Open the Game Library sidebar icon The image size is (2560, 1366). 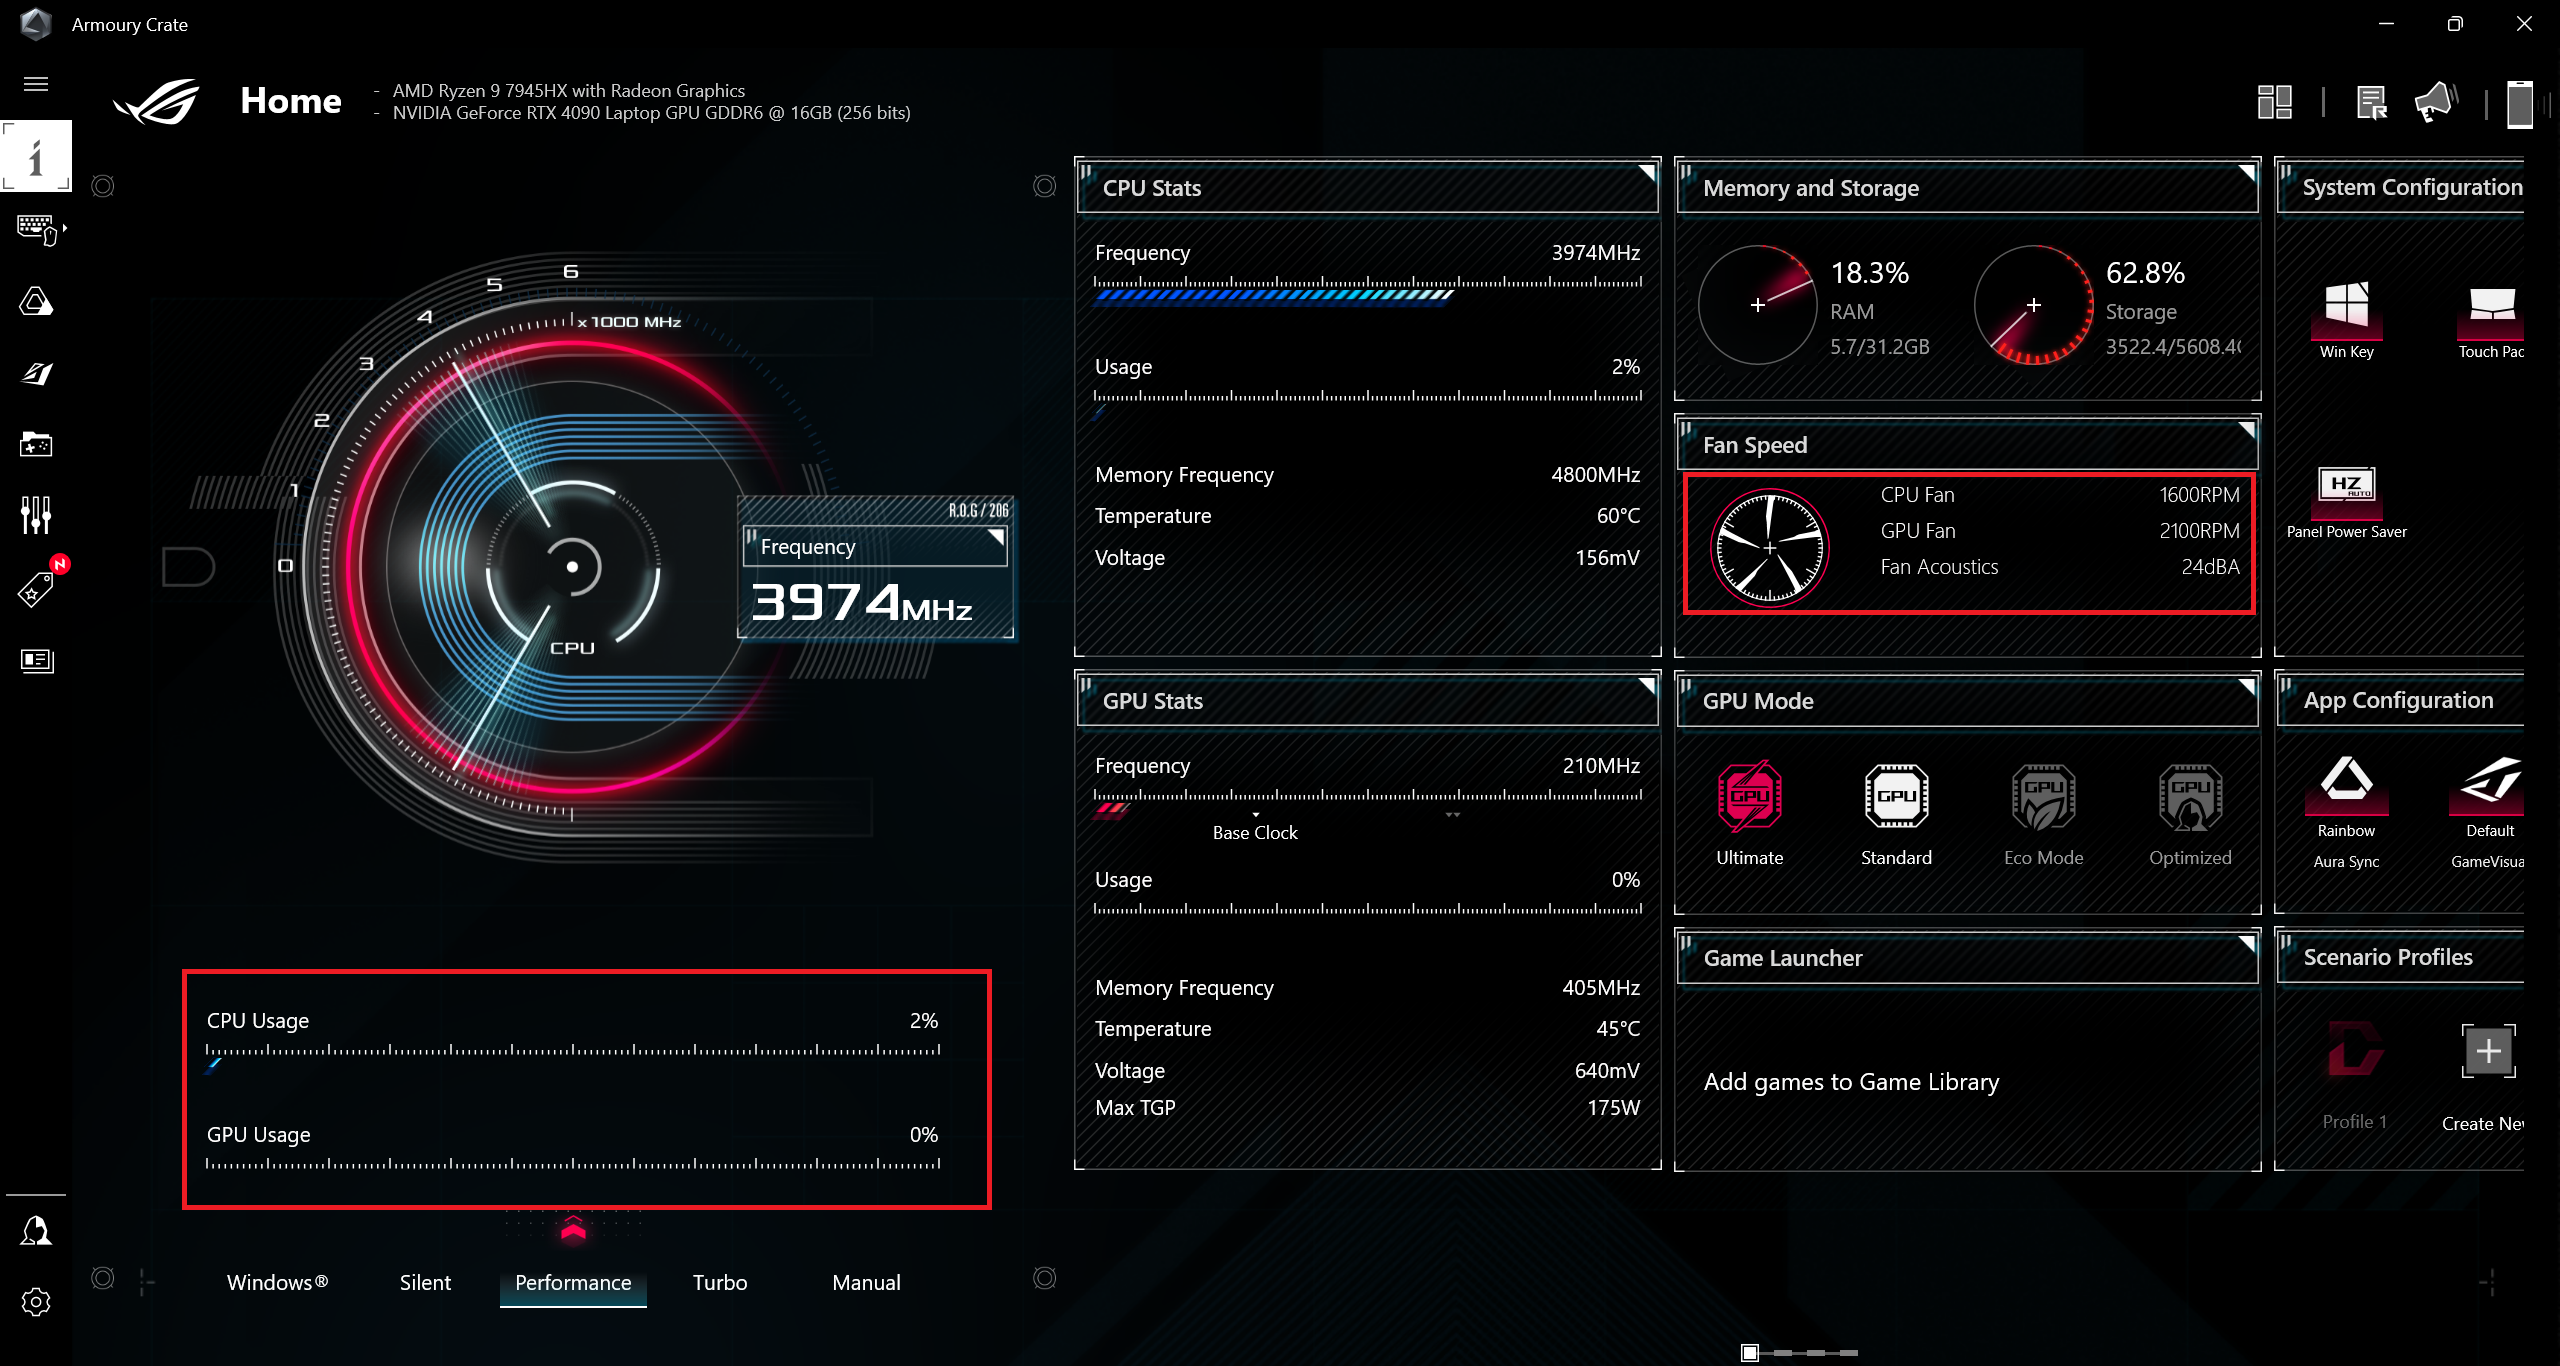pos(36,444)
